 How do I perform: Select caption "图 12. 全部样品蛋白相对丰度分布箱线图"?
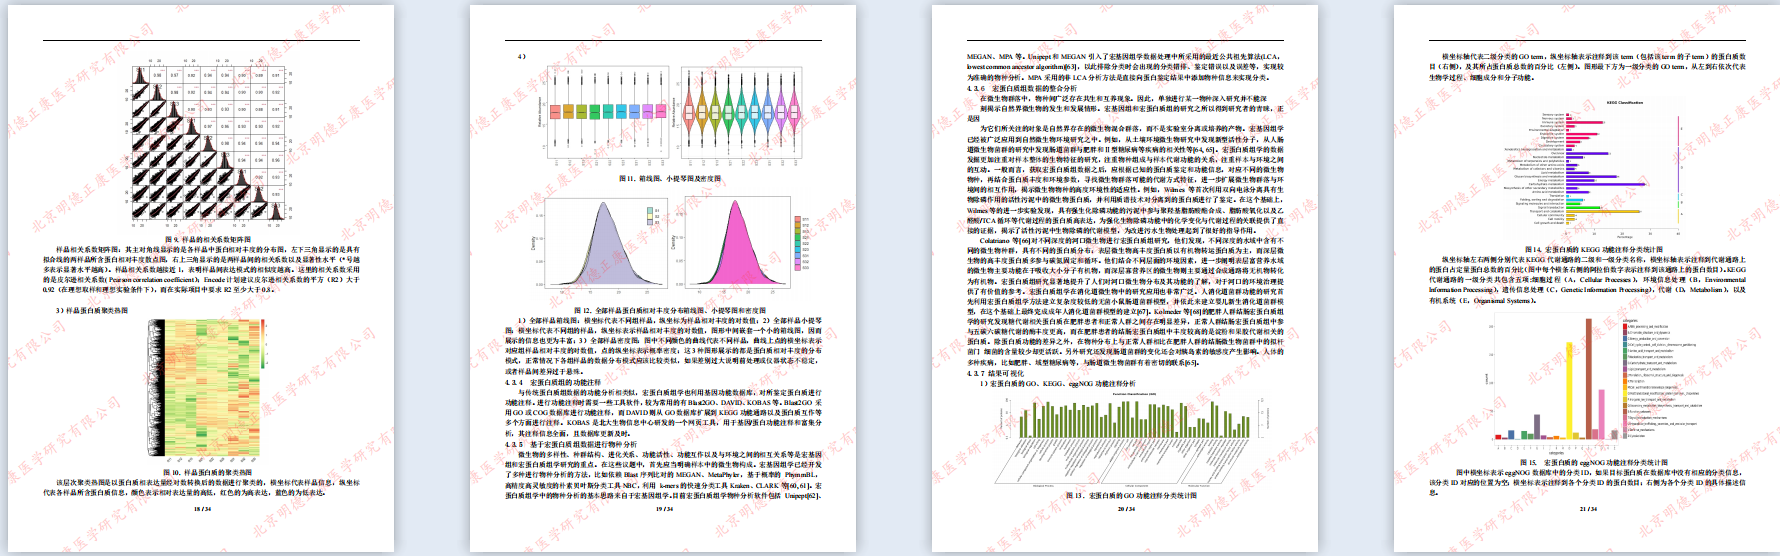pos(670,311)
